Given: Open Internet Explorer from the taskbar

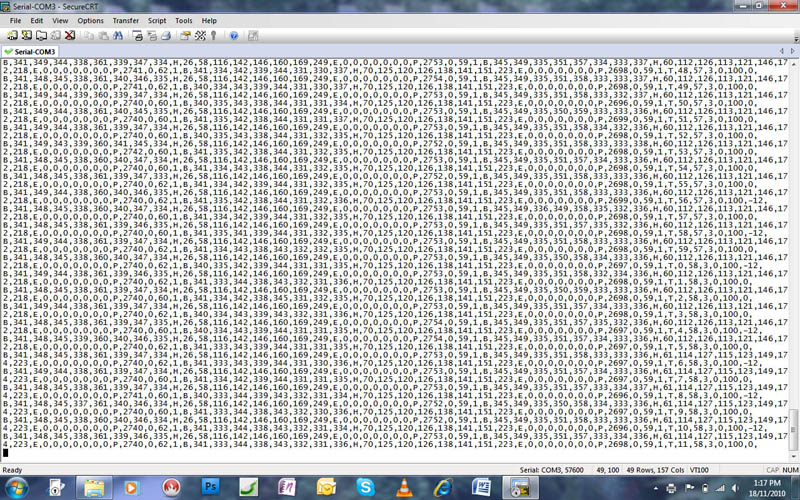Looking at the screenshot, I should [443, 488].
